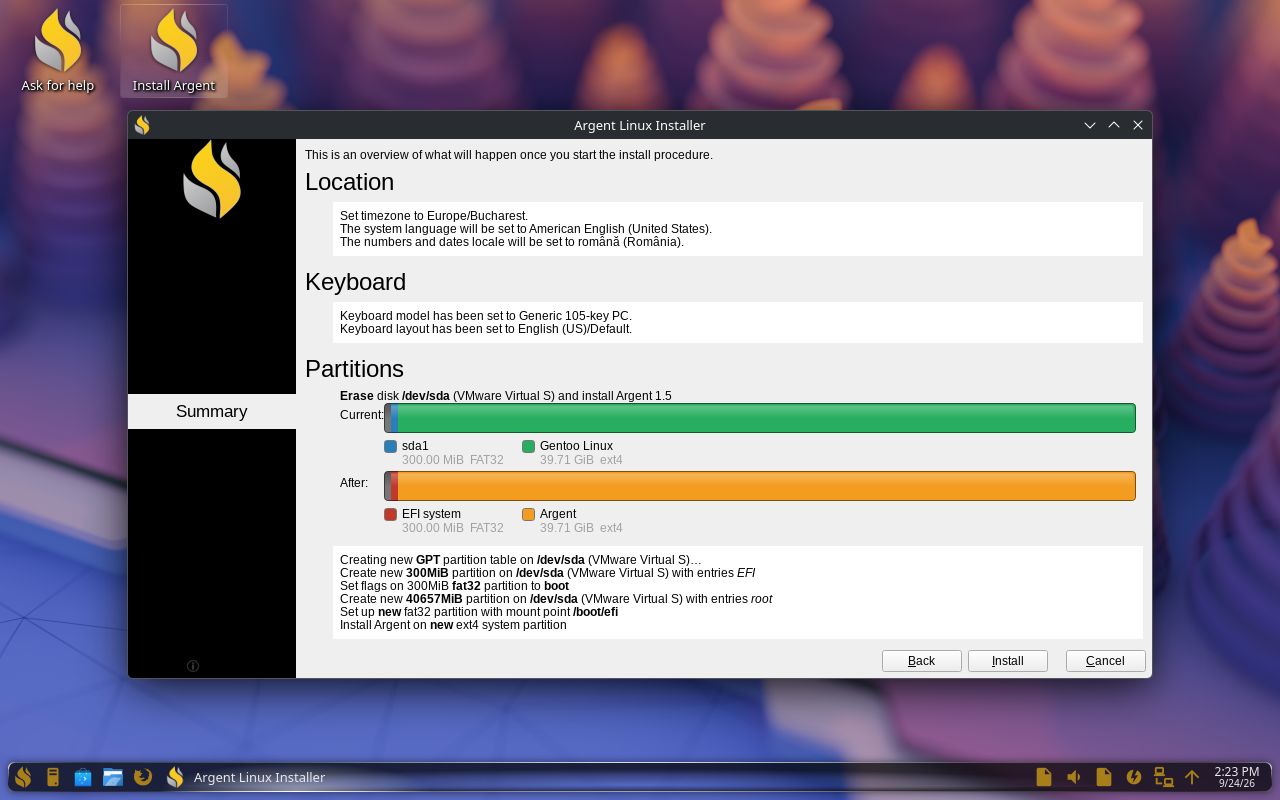Click the Back button

922,661
